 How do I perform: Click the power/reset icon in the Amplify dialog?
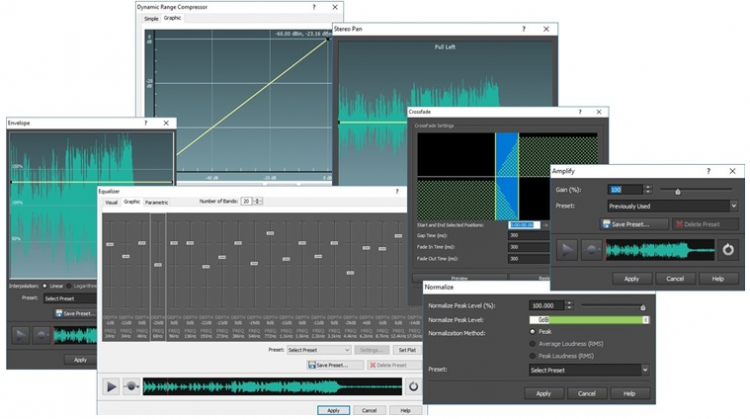click(x=728, y=250)
